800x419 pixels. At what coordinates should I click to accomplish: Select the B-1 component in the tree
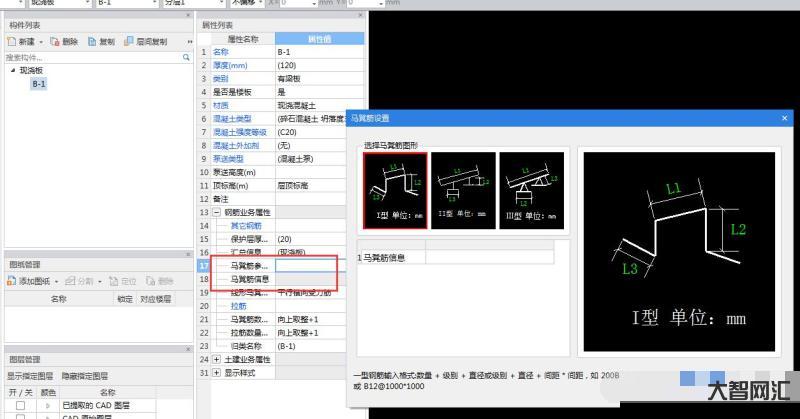click(38, 84)
